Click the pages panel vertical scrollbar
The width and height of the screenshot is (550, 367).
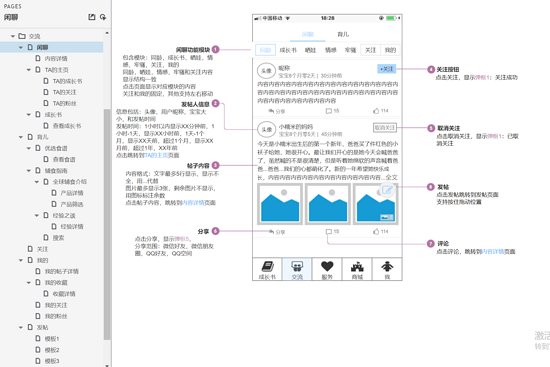click(107, 224)
